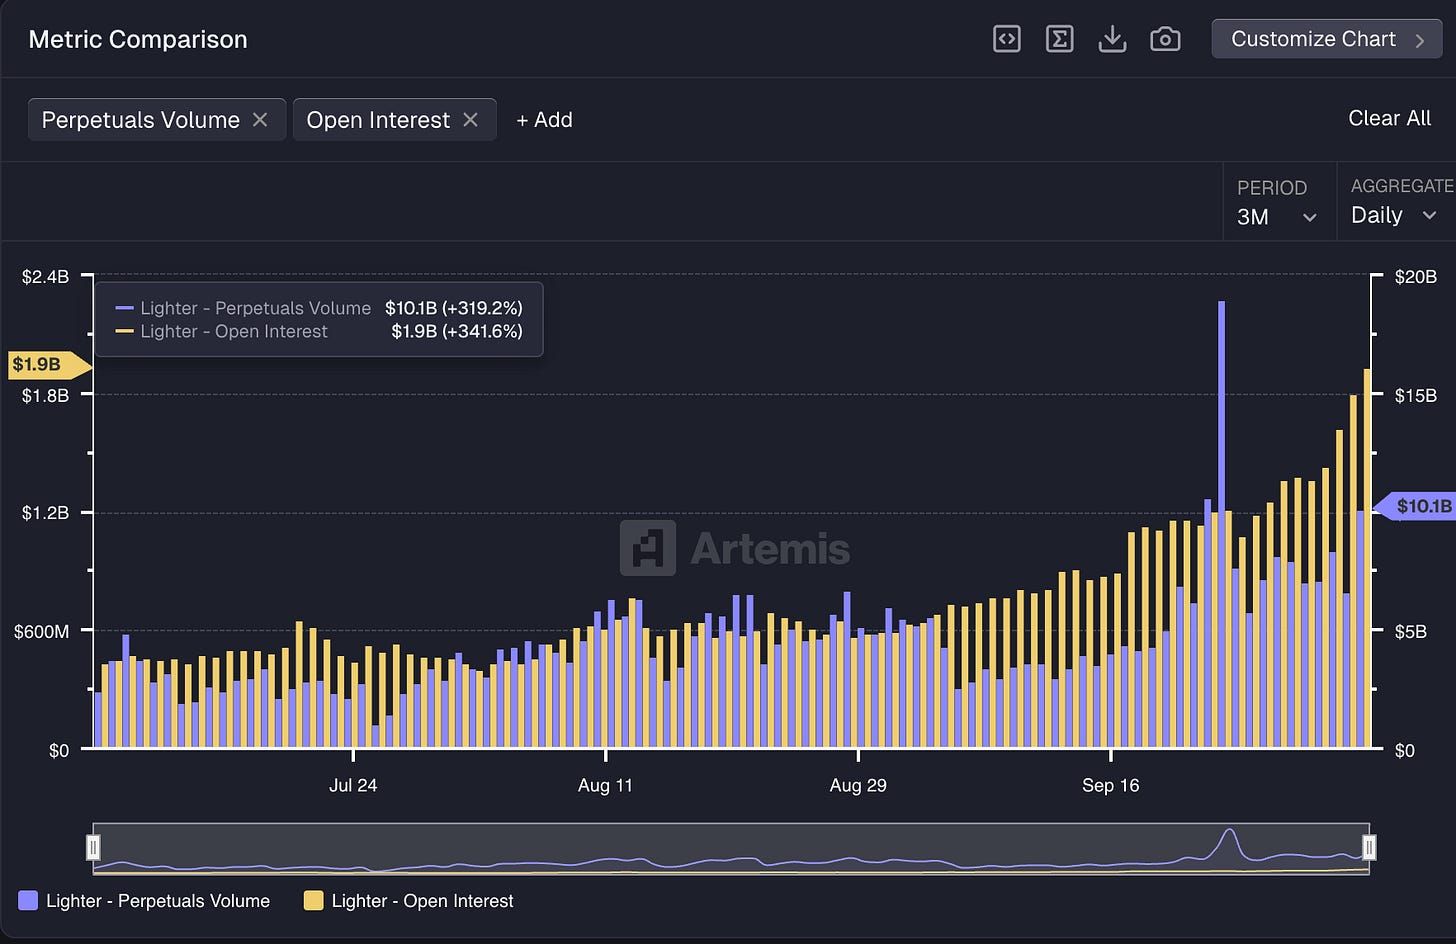Screen dimensions: 1456x944
Task: Take a chart screenshot with camera icon
Action: [x=1165, y=39]
